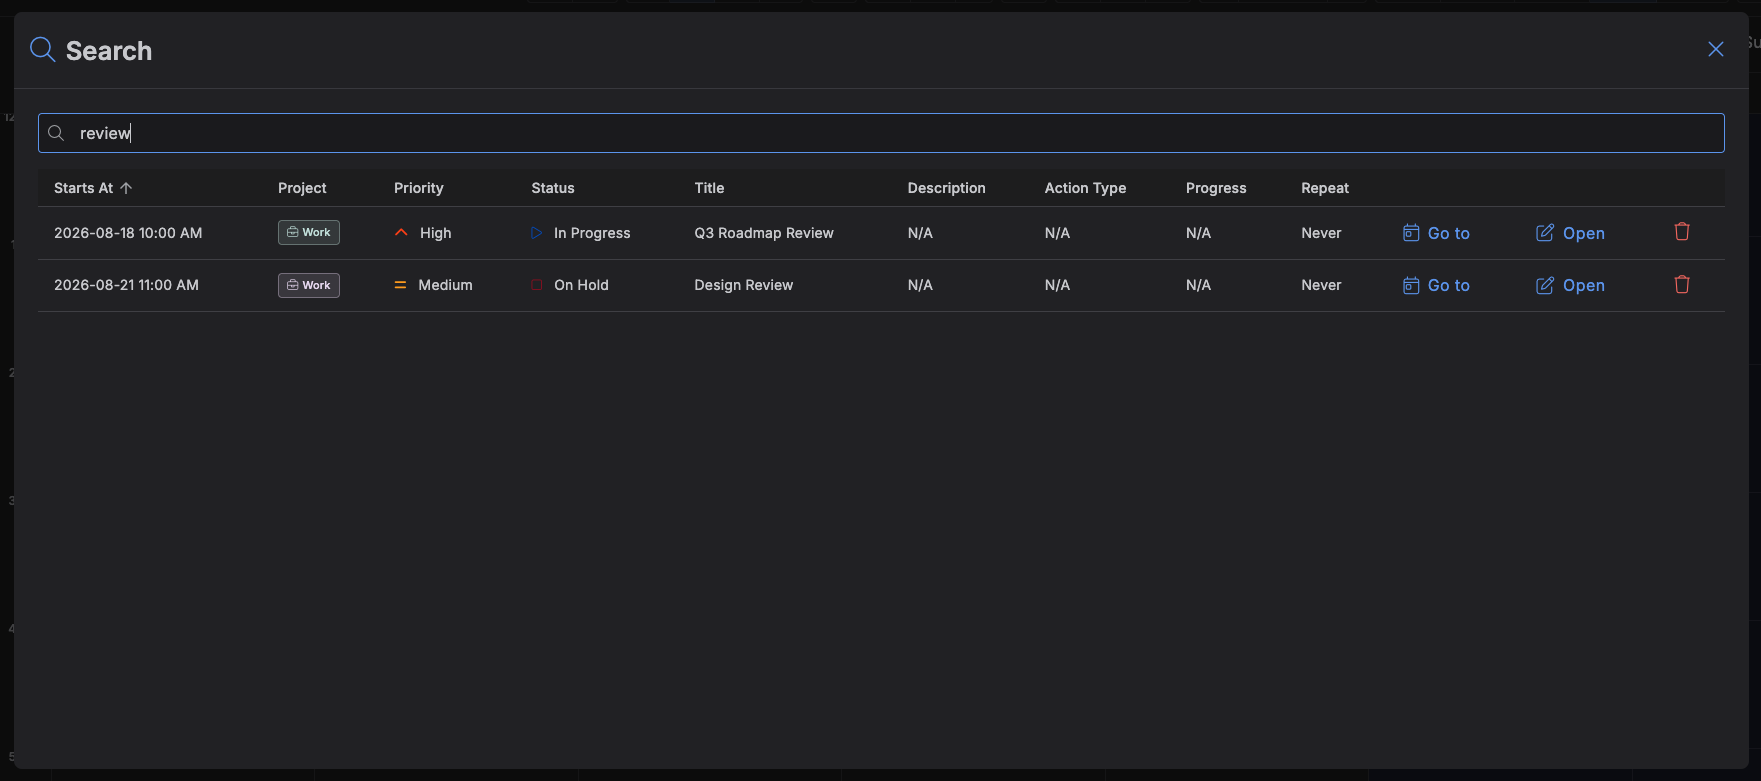This screenshot has width=1761, height=781.
Task: Click the "On Hold" status text
Action: coord(581,285)
